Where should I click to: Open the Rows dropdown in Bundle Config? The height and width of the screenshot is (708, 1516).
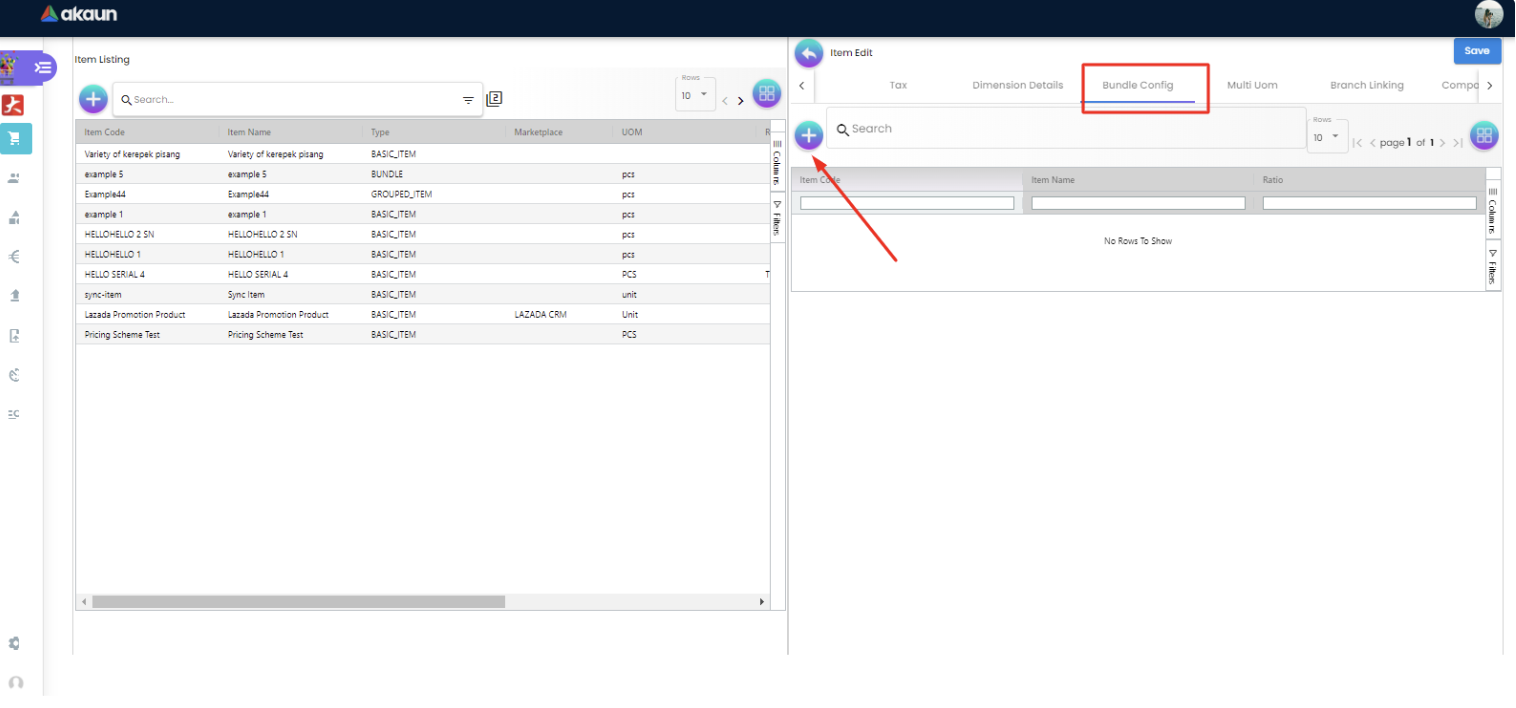point(1327,137)
